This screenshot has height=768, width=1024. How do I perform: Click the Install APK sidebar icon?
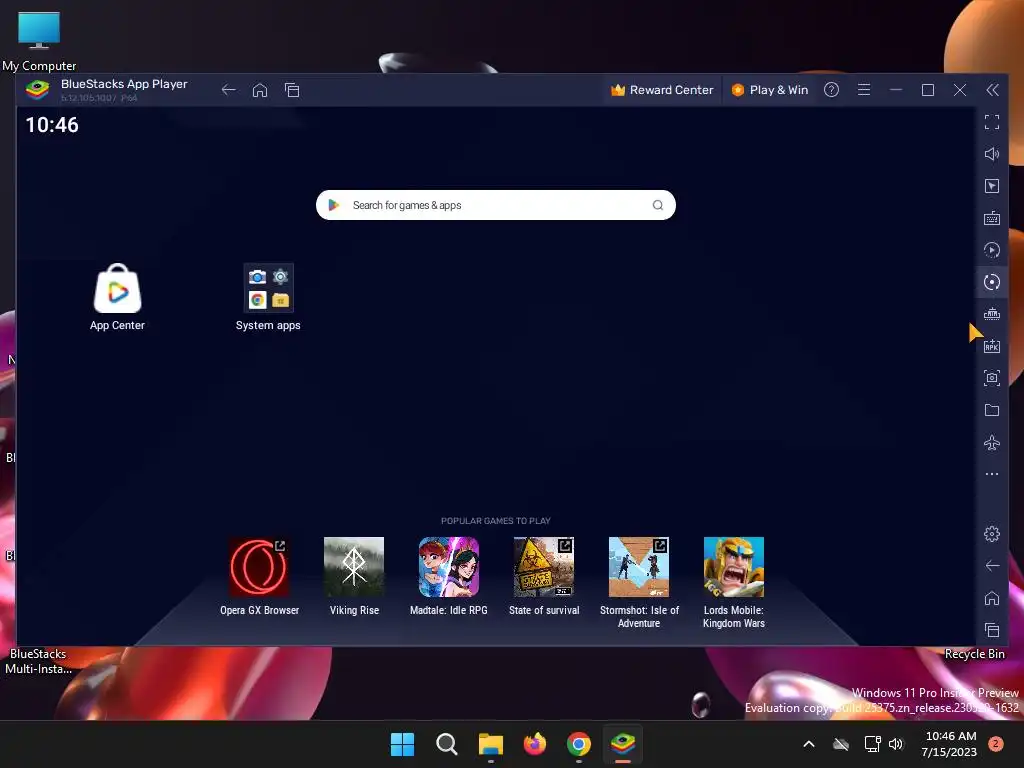(992, 346)
